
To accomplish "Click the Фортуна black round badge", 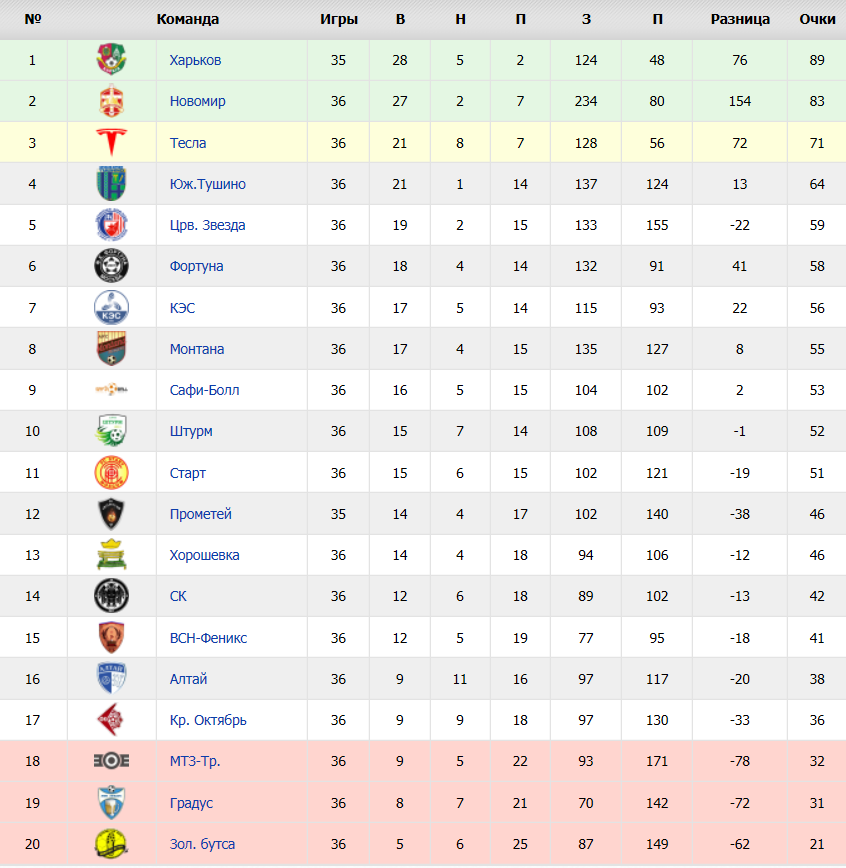I will tap(111, 266).
